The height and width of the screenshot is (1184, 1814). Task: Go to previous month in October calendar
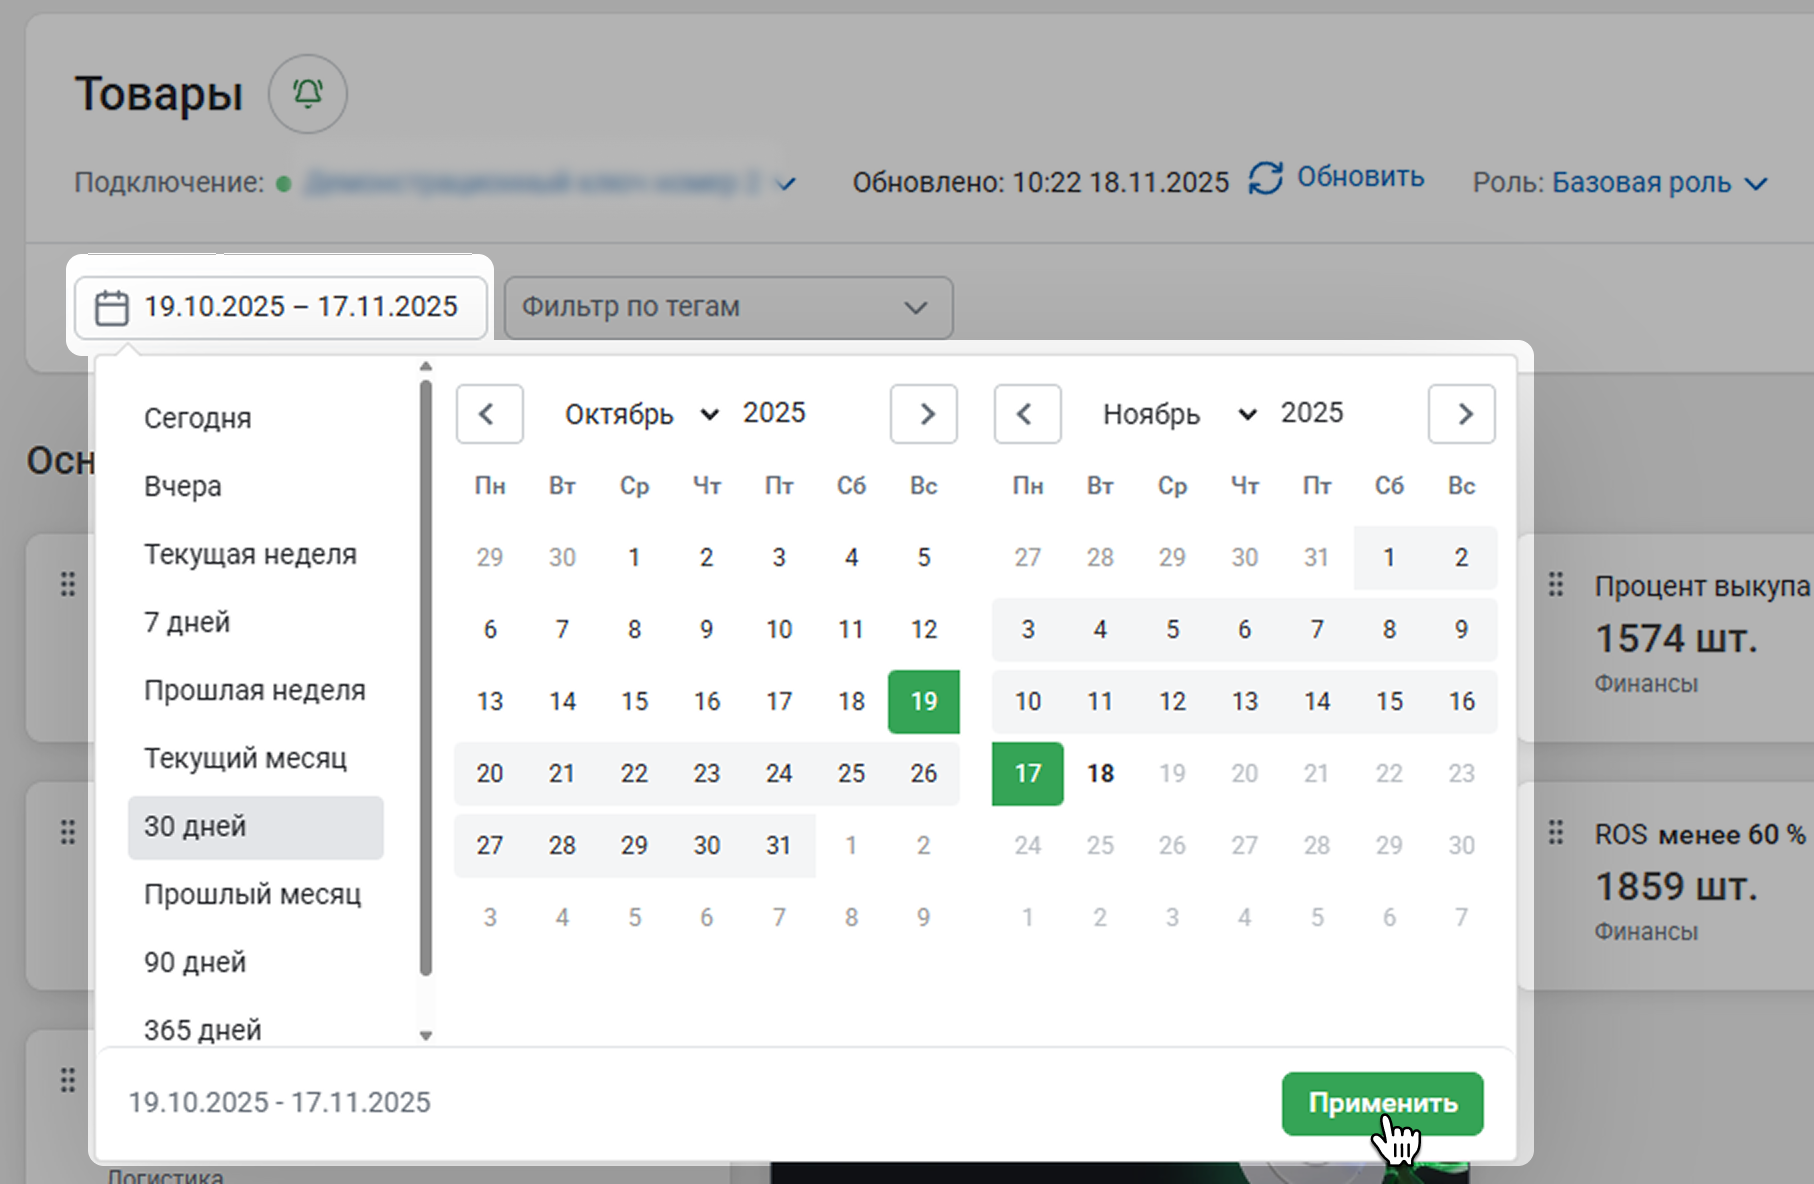tap(489, 414)
